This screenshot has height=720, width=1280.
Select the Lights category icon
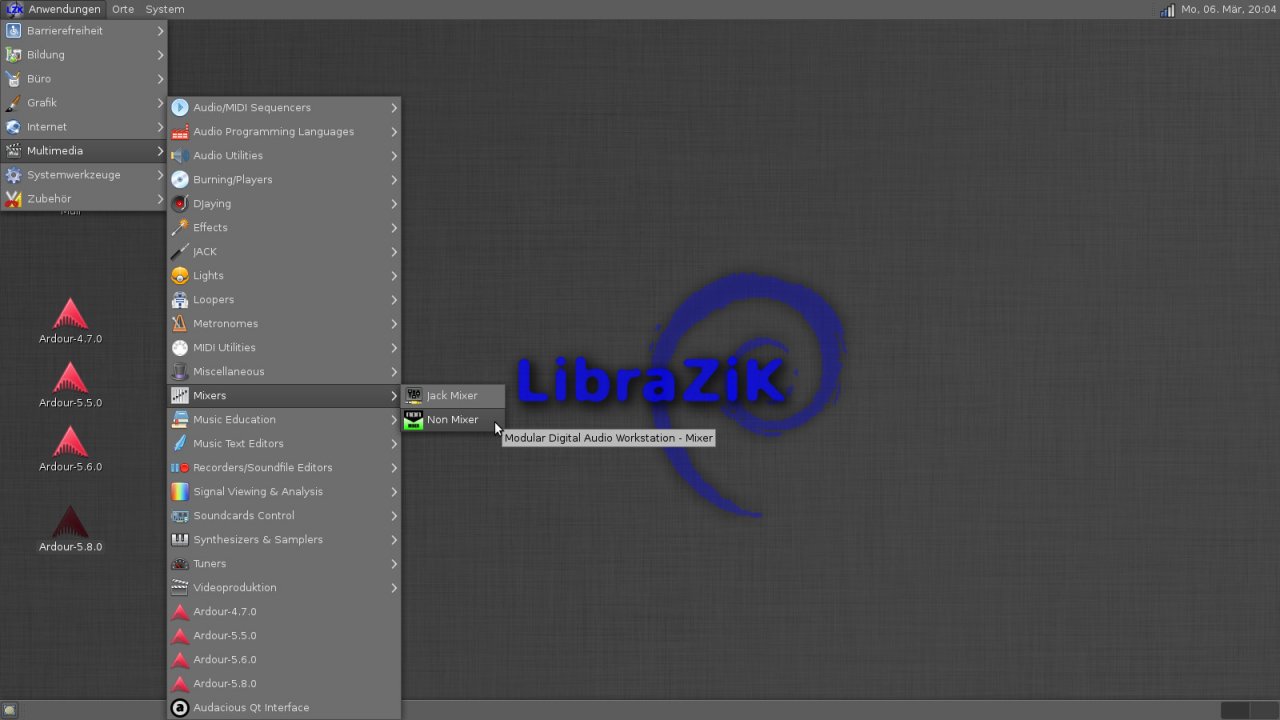[180, 276]
